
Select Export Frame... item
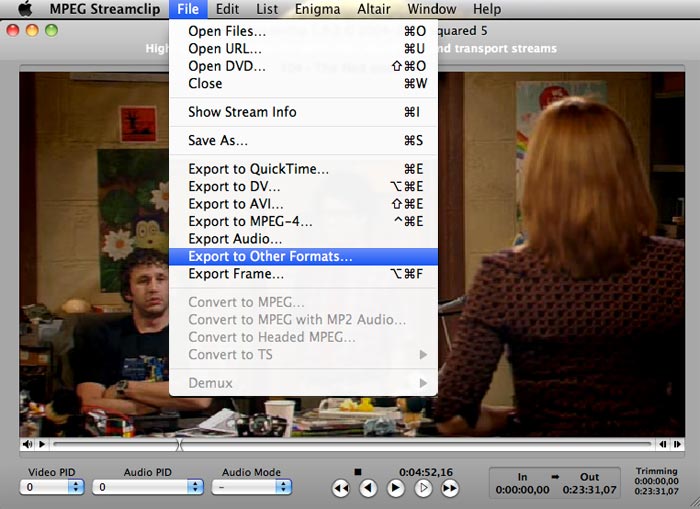pyautogui.click(x=303, y=274)
